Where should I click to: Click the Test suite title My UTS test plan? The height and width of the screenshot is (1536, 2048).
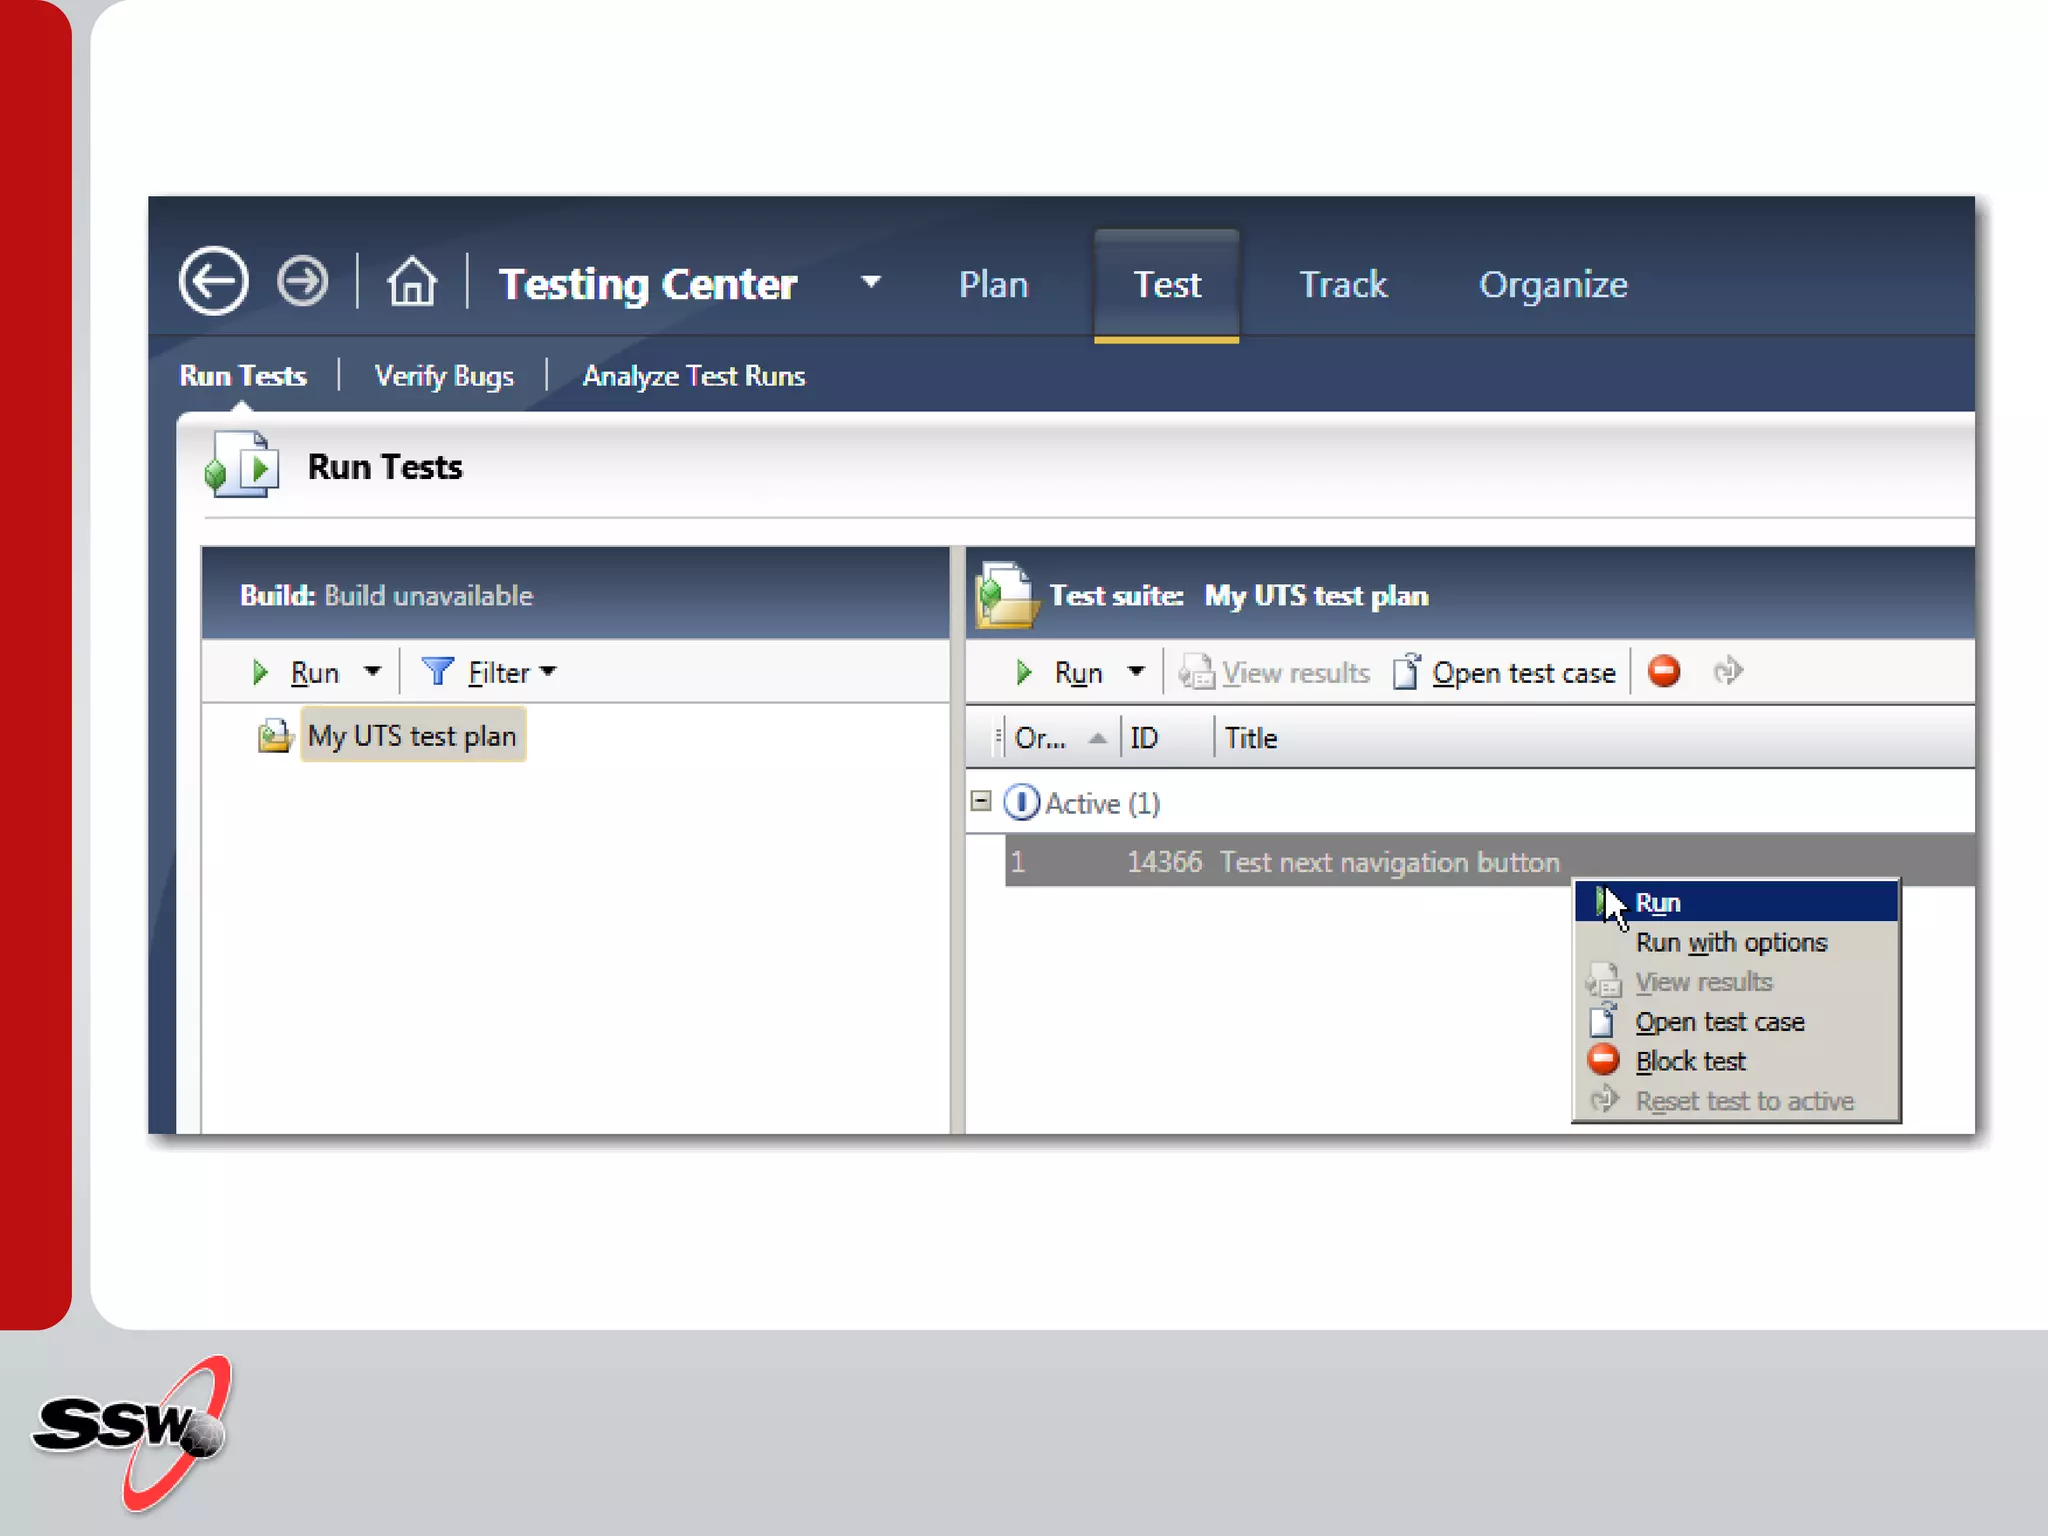(1316, 596)
